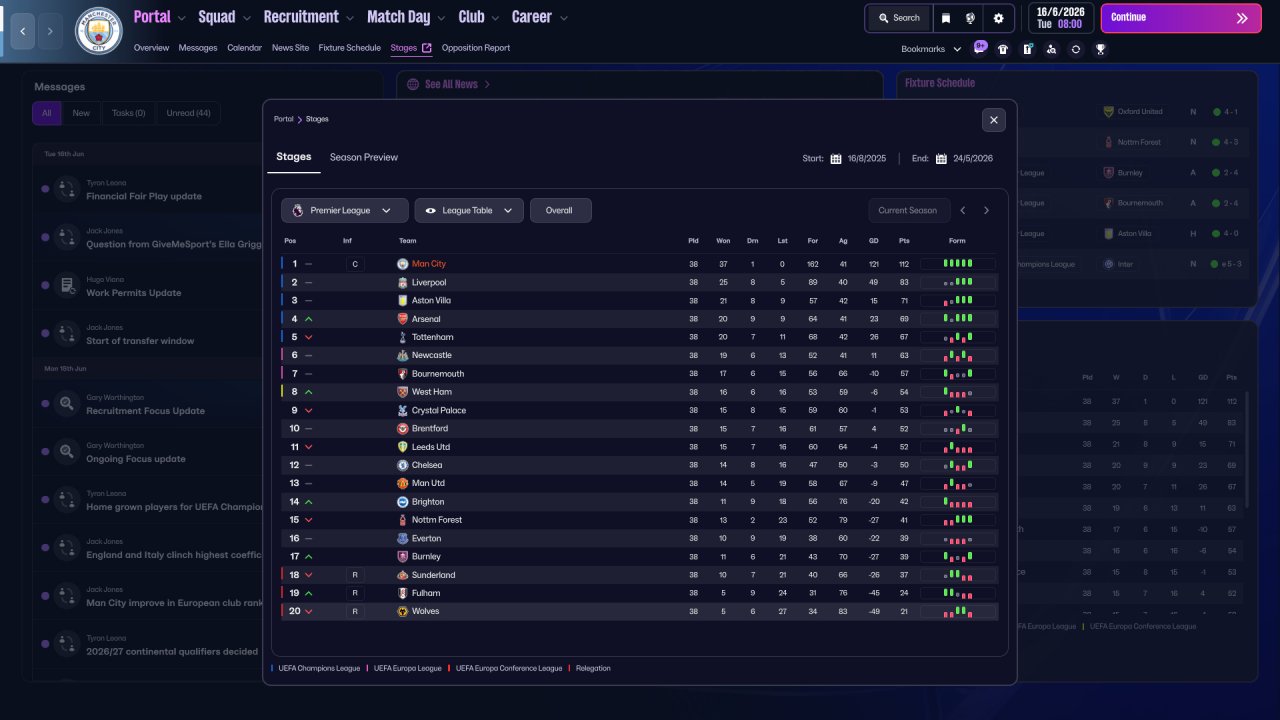Click the End date calendar icon
Viewport: 1280px width, 720px height.
[x=941, y=158]
